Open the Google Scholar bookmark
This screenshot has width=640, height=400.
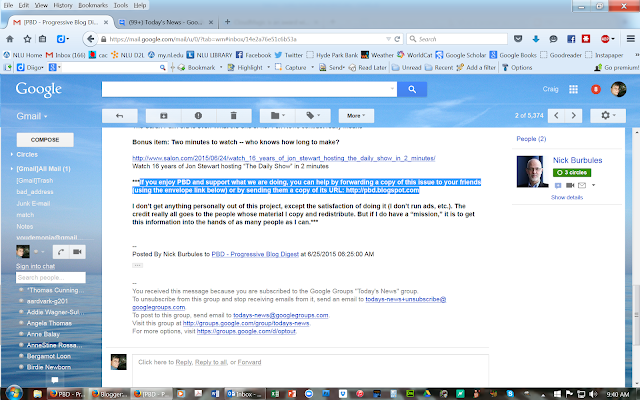(460, 55)
